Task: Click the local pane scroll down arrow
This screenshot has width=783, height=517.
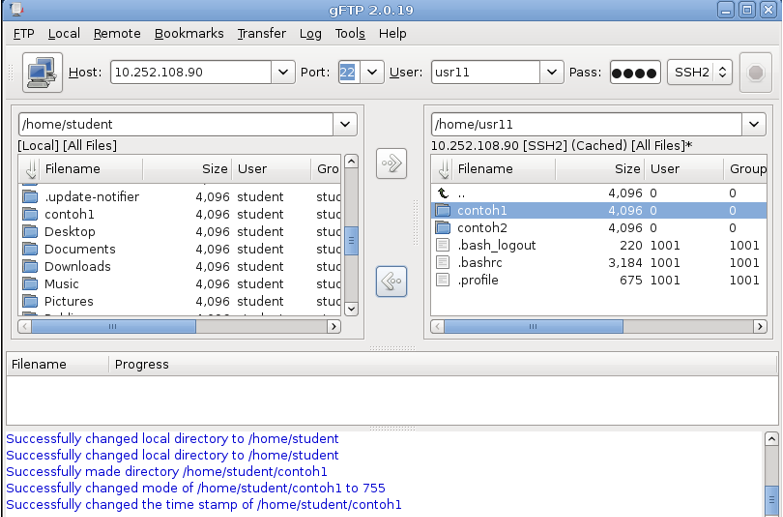Action: click(352, 309)
